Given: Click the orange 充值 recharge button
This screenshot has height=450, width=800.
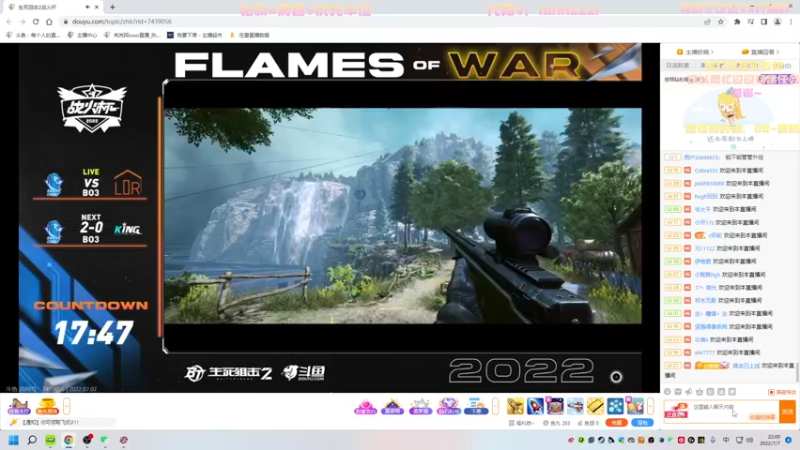Looking at the screenshot, I should click(x=616, y=422).
